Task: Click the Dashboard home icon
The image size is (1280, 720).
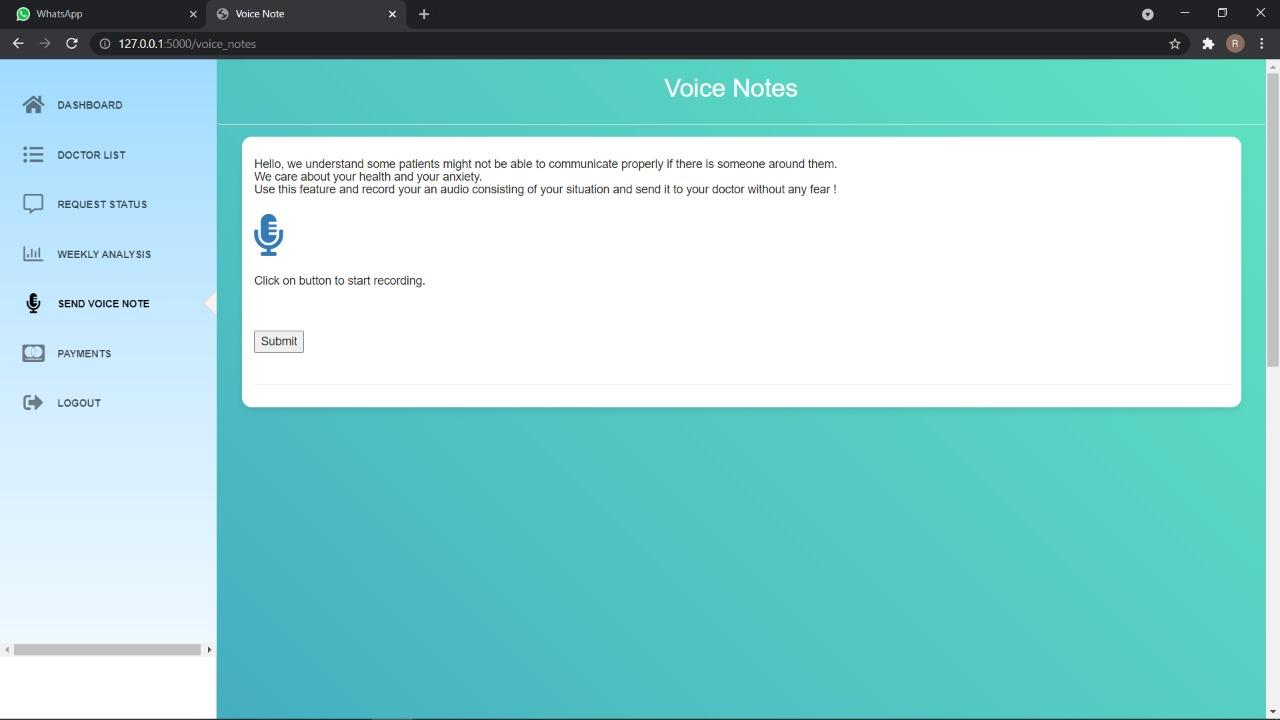Action: (33, 105)
